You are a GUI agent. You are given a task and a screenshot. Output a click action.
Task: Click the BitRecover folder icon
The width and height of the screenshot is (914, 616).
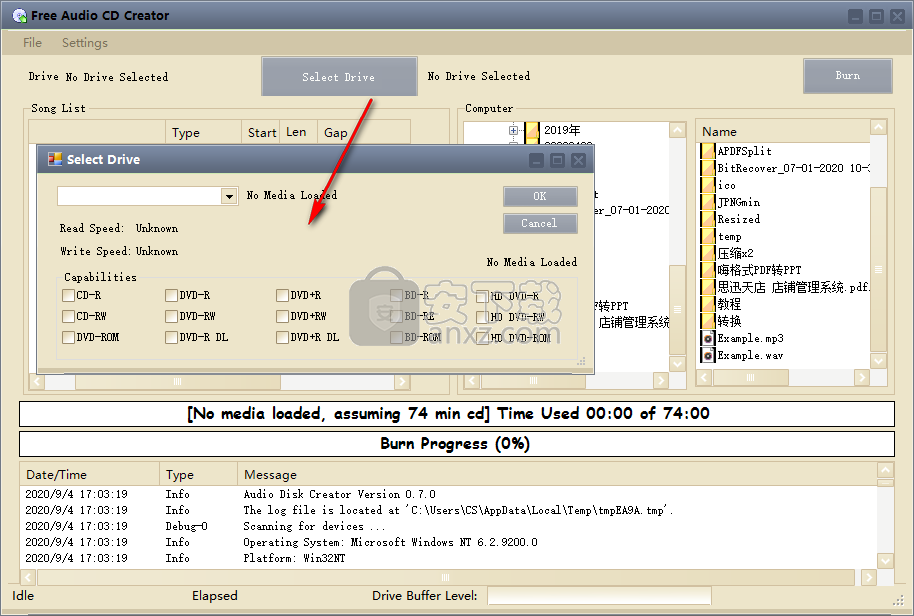coord(708,168)
